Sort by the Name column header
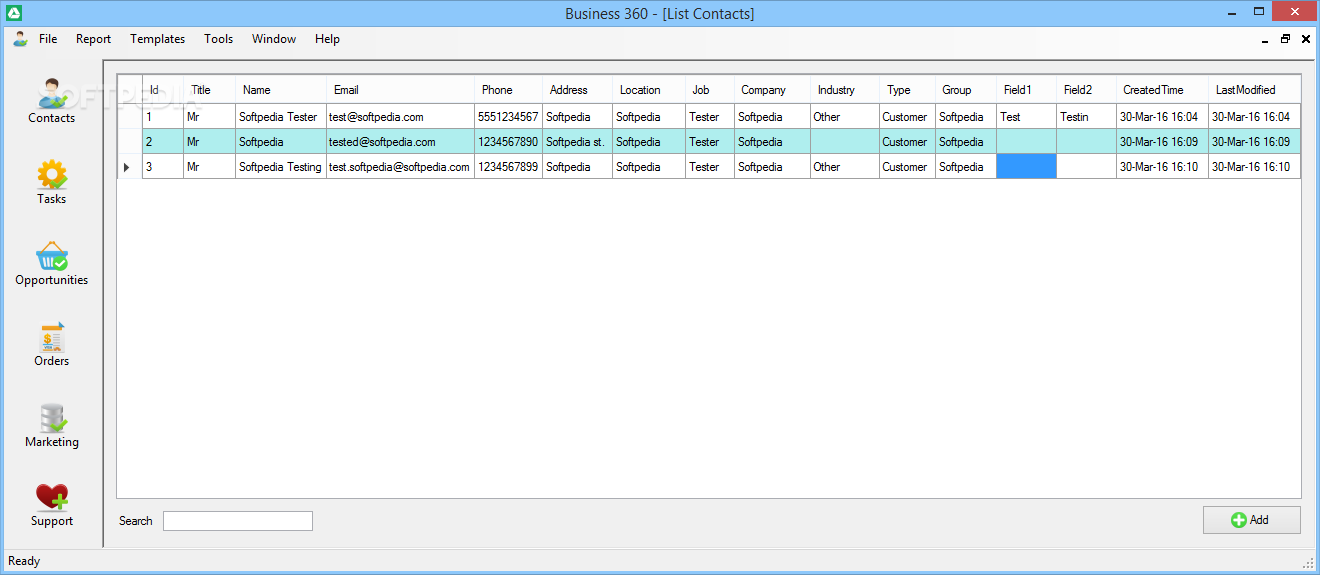This screenshot has height=575, width=1320. 281,89
